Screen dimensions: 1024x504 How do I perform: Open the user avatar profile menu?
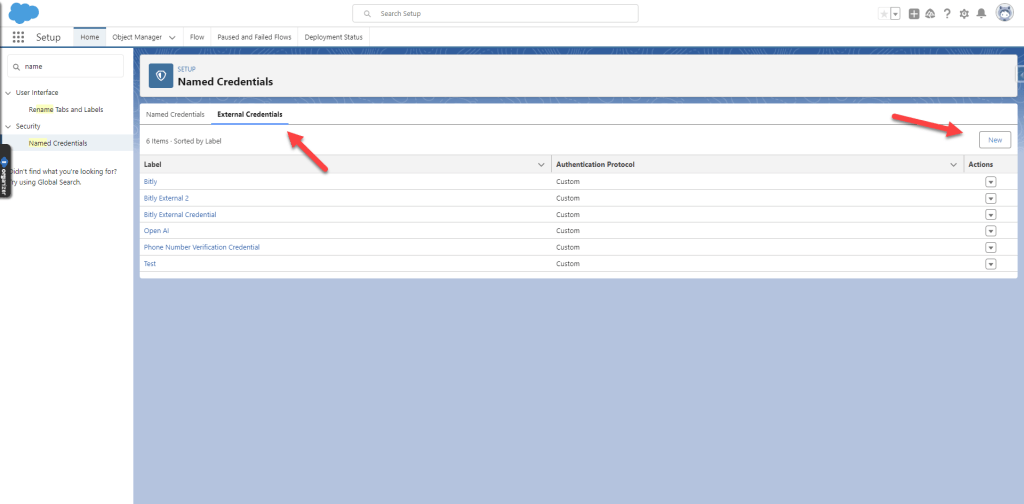1004,13
